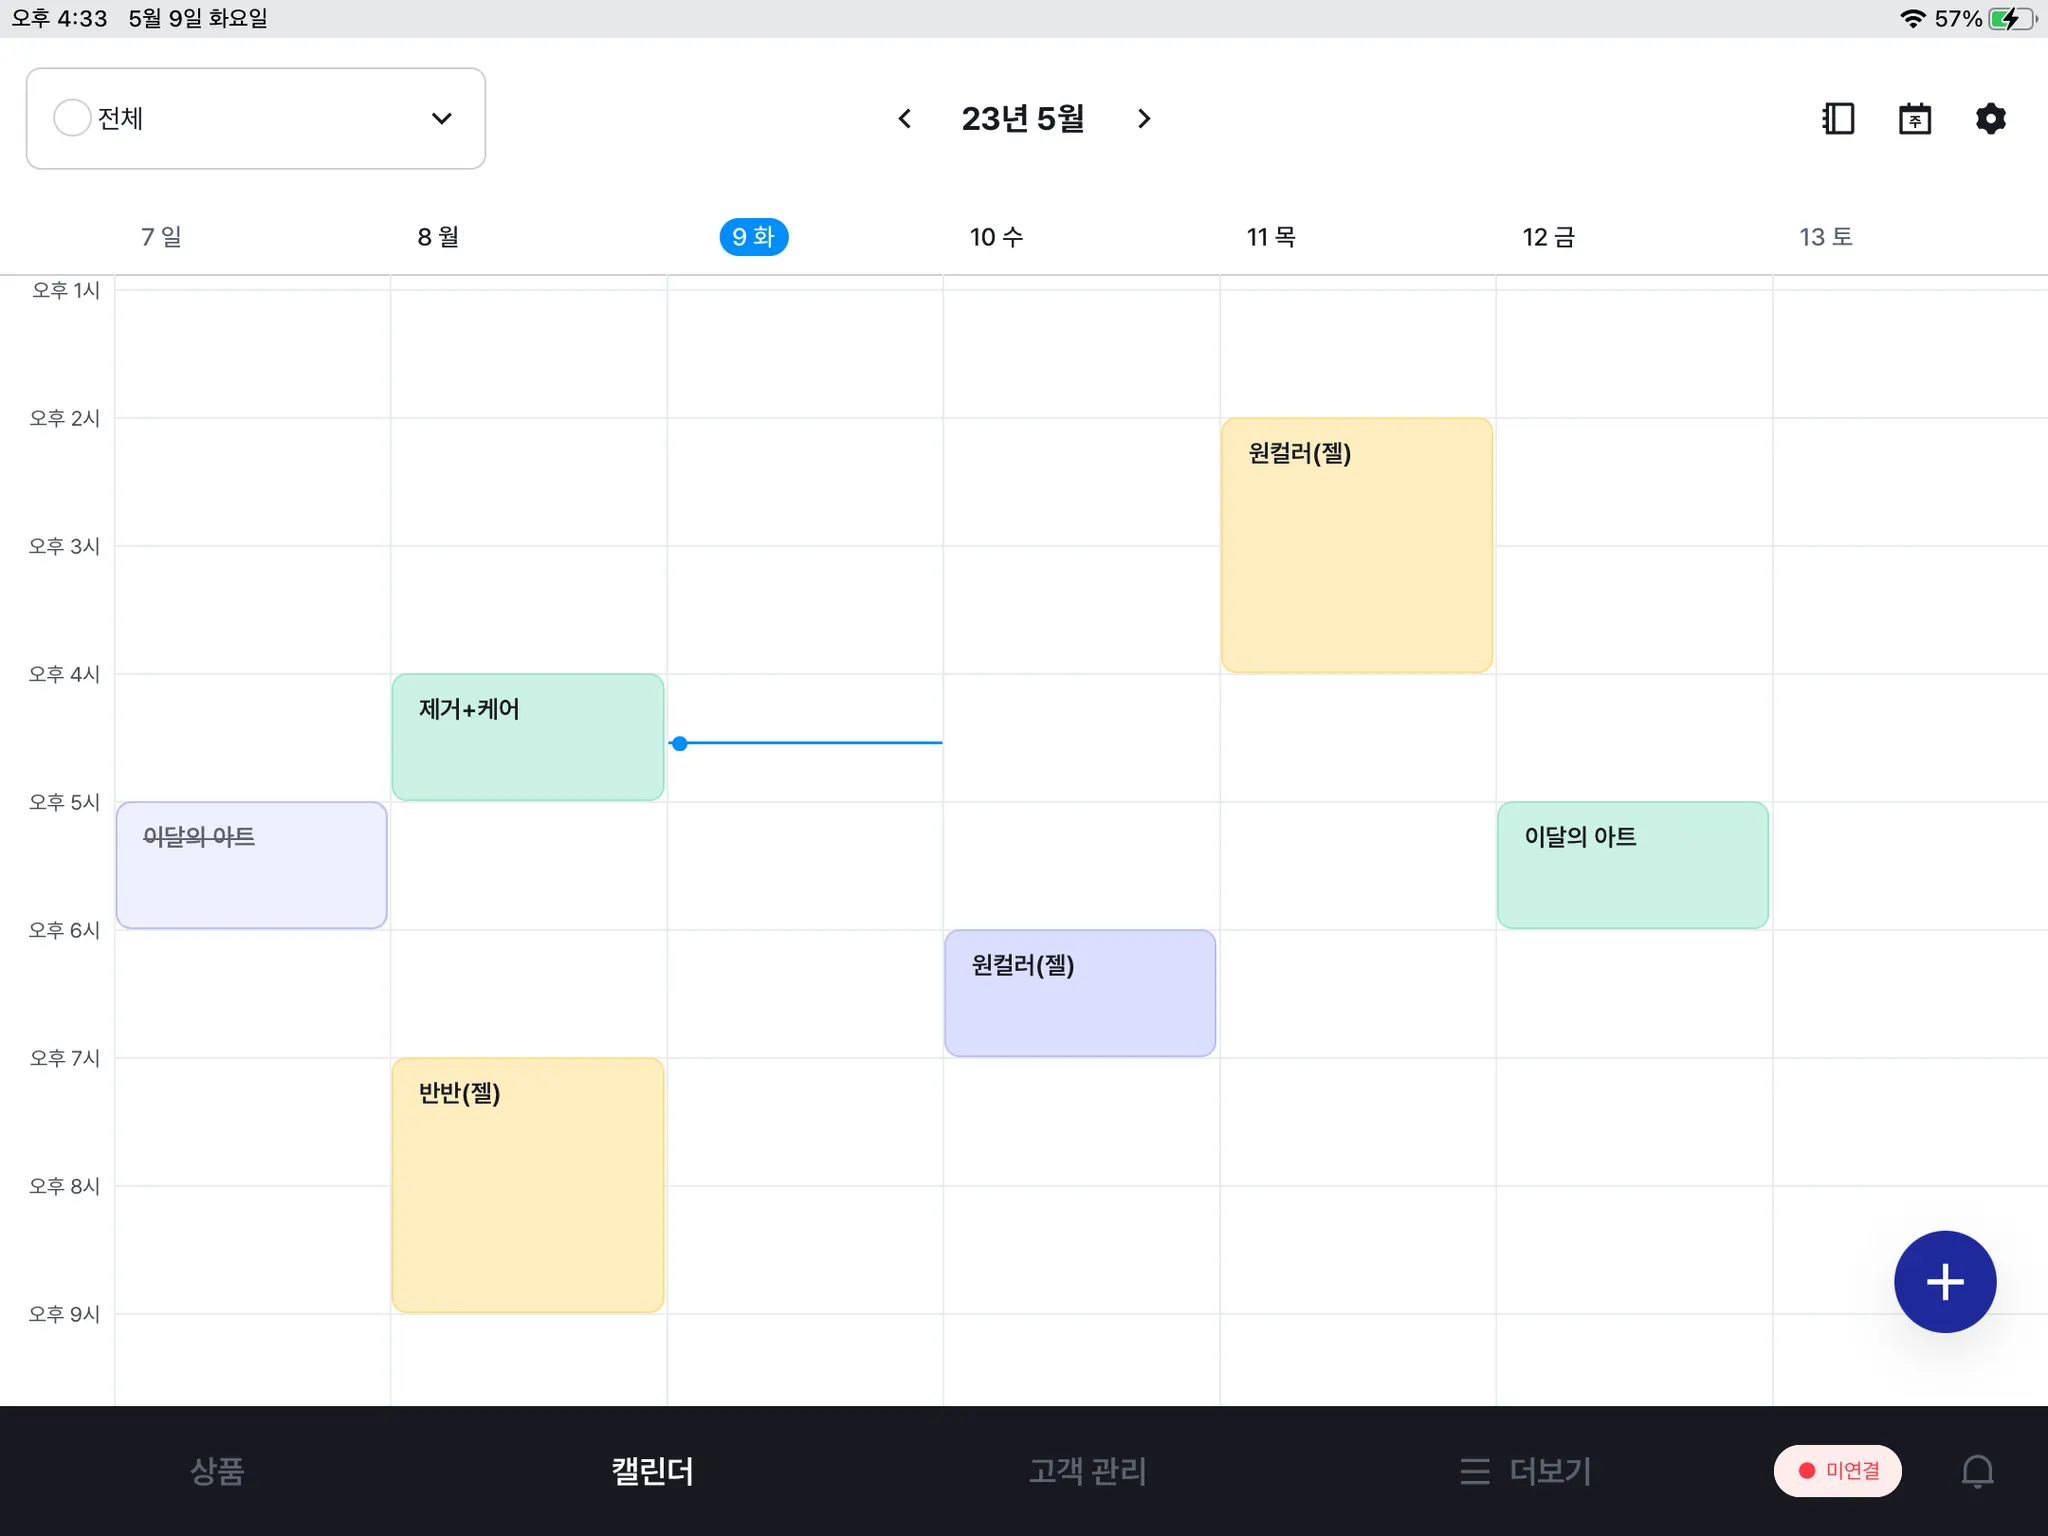Tap the blue plus add button
Viewport: 2048px width, 1536px height.
pyautogui.click(x=1944, y=1281)
